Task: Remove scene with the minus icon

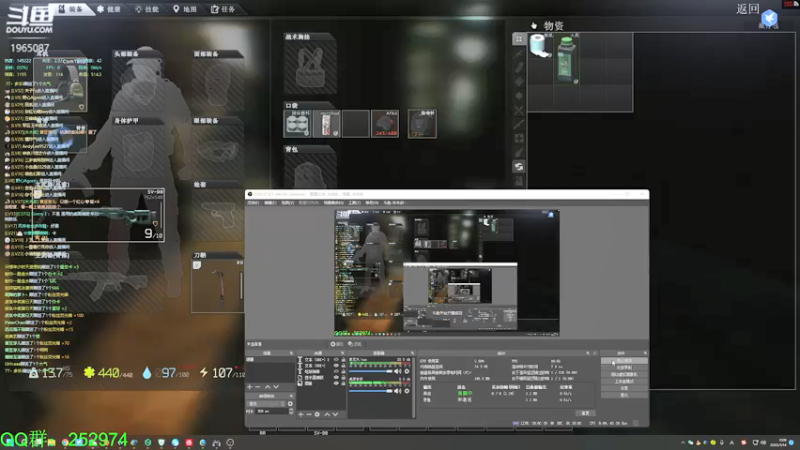Action: tap(258, 387)
